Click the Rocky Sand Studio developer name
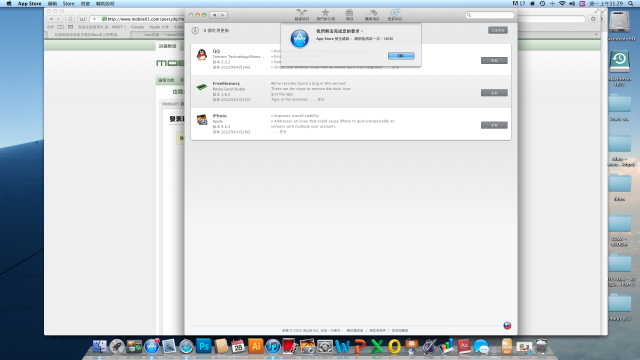Screen dimensions: 640x360 click(229, 89)
